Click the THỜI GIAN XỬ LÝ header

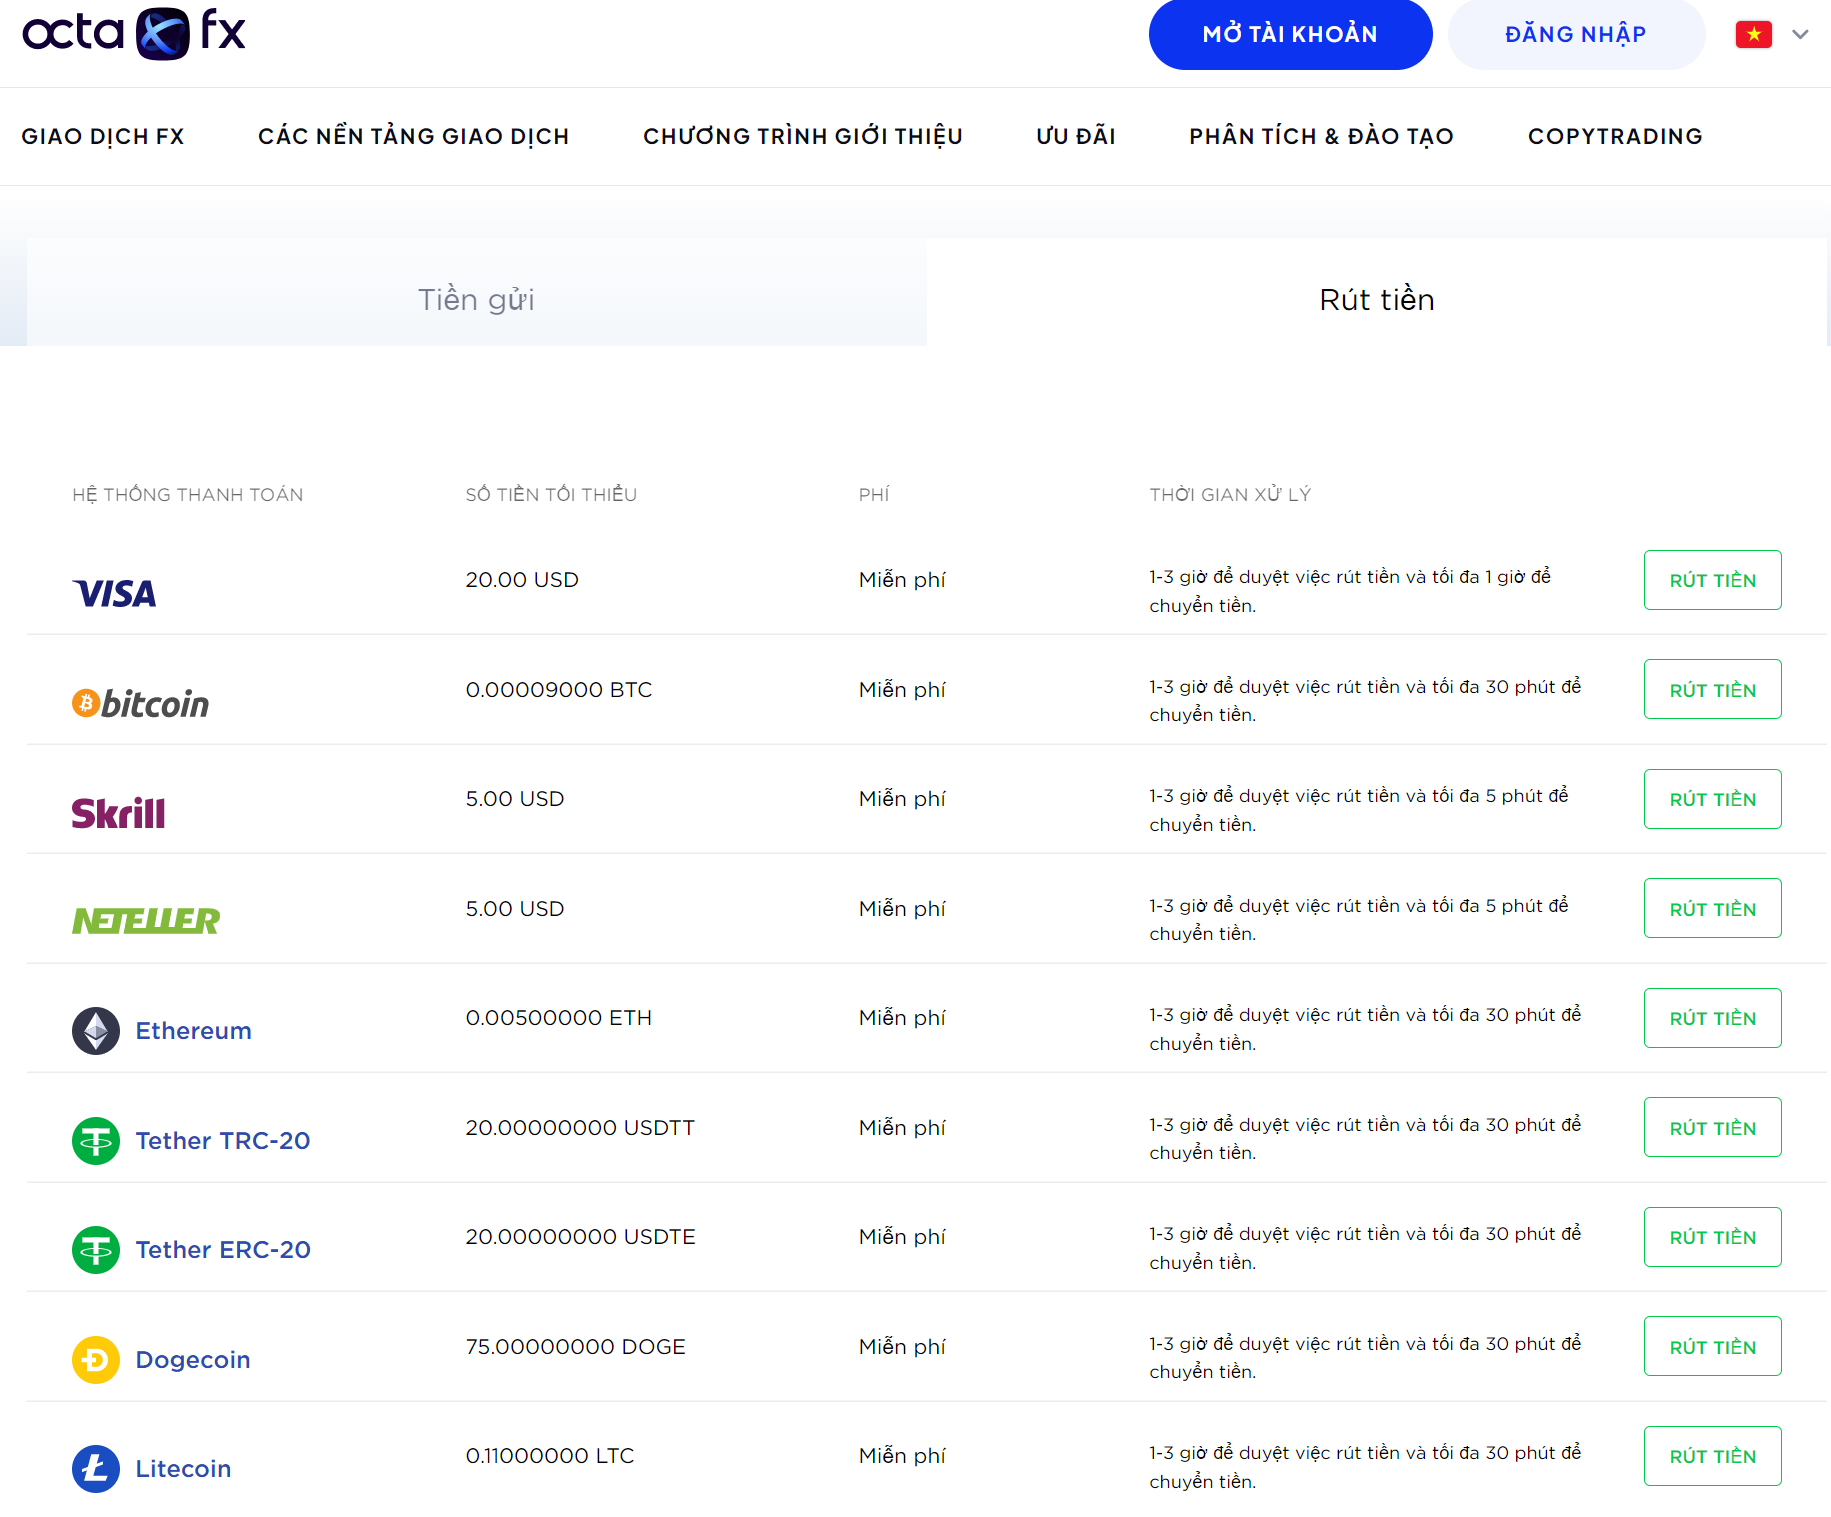(x=1230, y=494)
